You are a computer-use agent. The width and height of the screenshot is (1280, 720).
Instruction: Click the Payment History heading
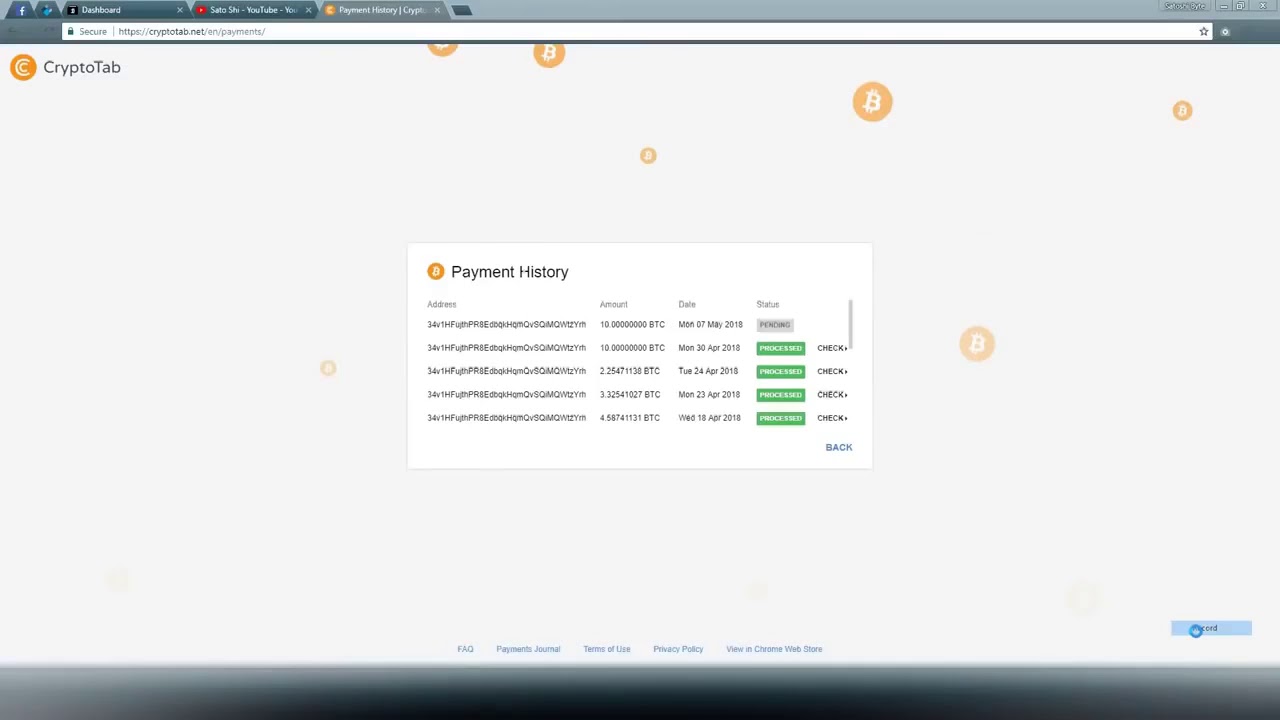[510, 272]
